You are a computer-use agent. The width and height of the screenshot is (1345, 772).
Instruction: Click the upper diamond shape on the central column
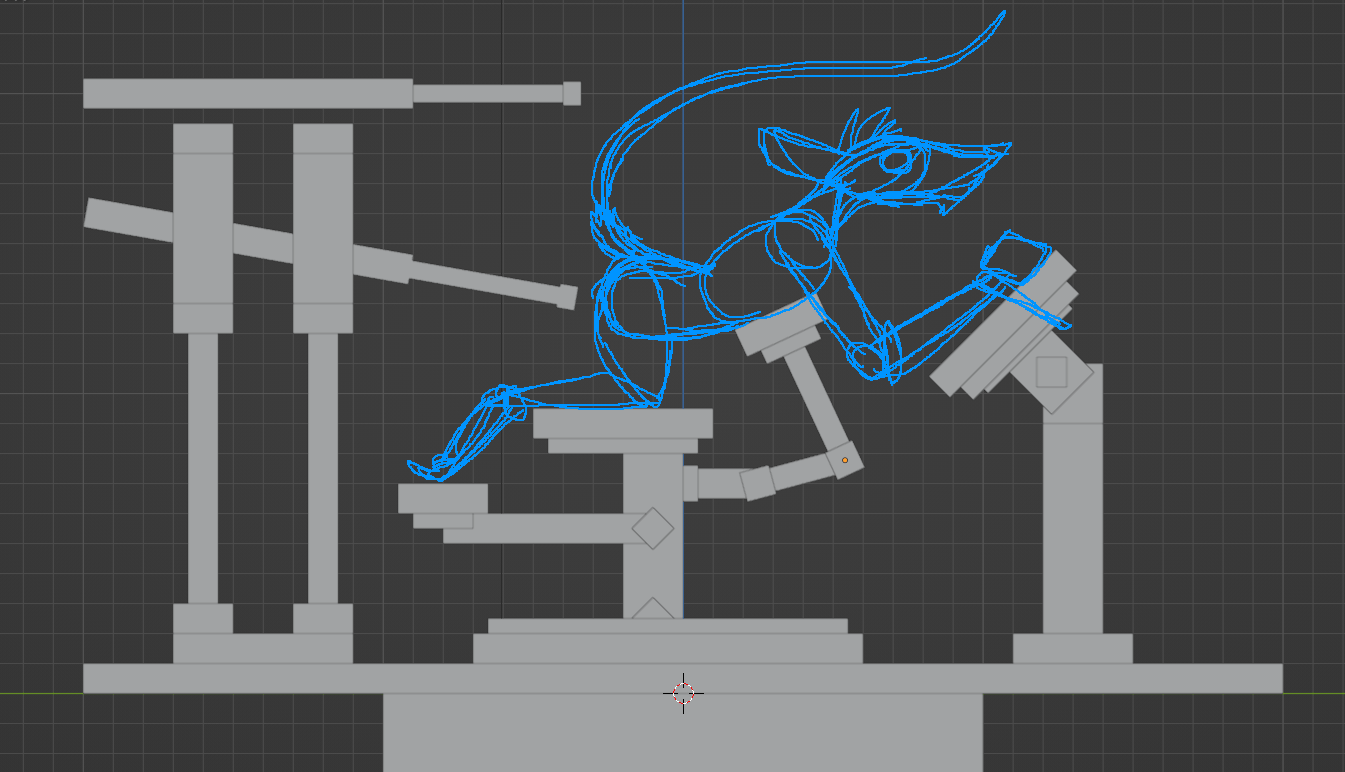[x=653, y=527]
